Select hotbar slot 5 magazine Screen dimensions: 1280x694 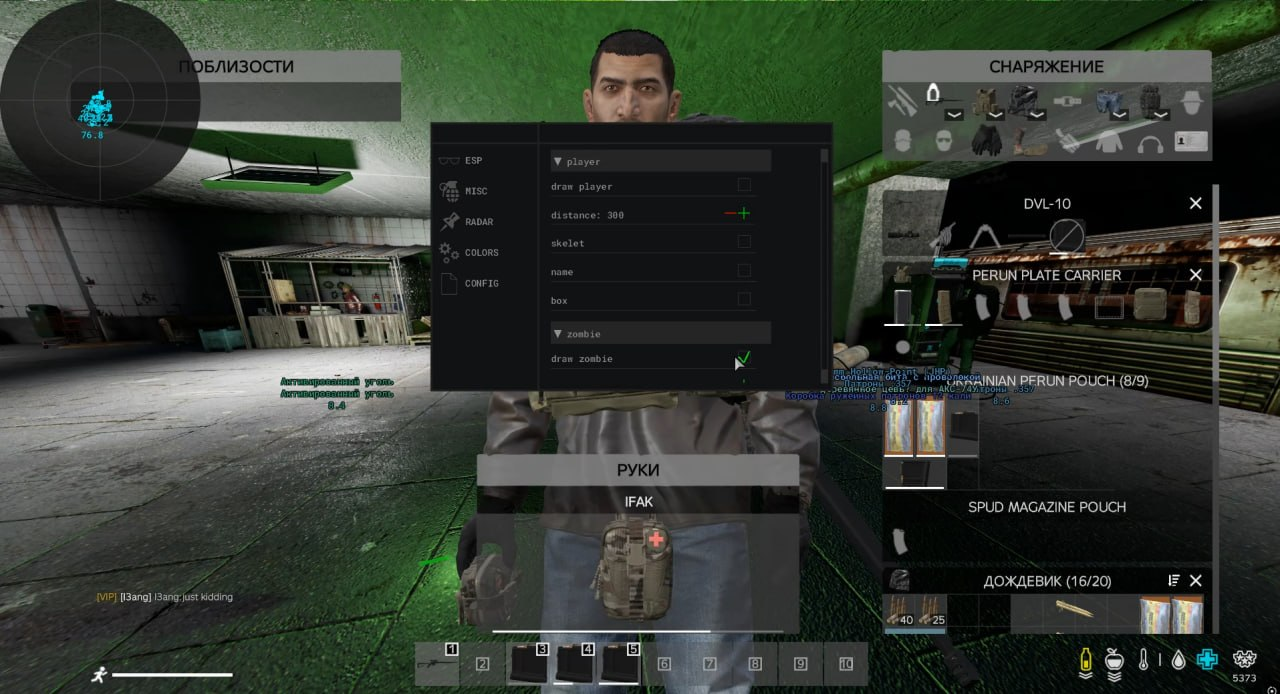pyautogui.click(x=619, y=663)
